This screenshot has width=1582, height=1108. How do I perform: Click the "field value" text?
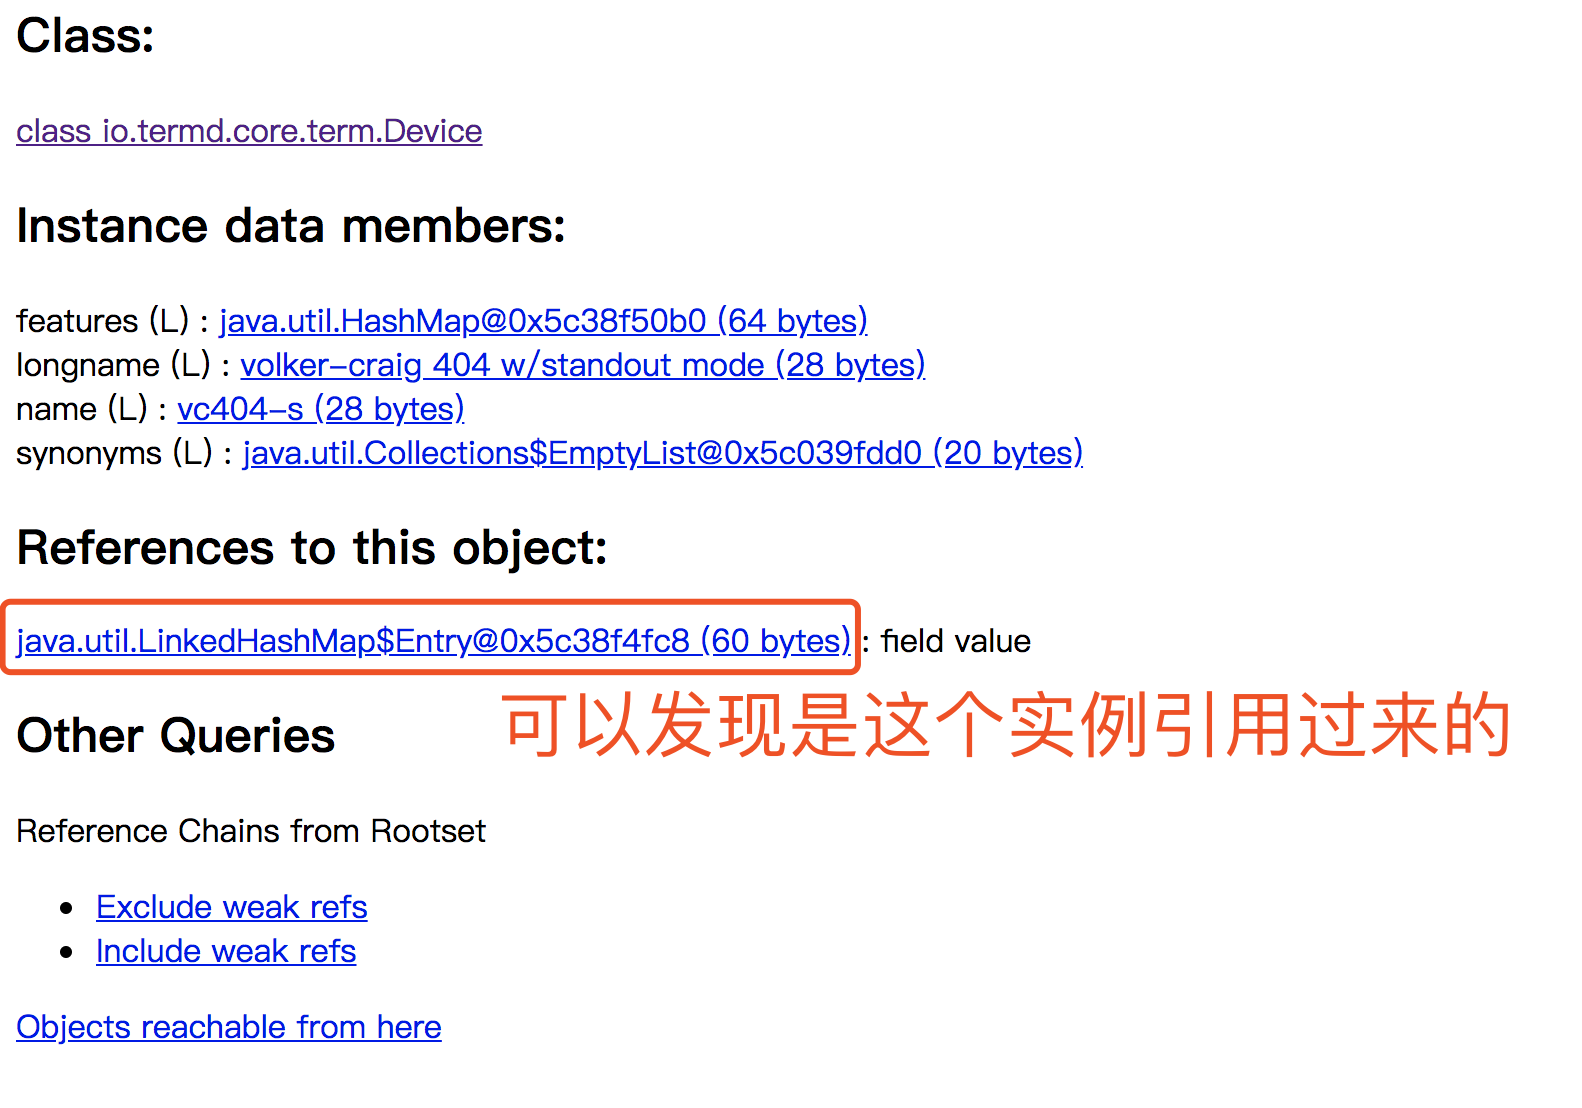955,641
